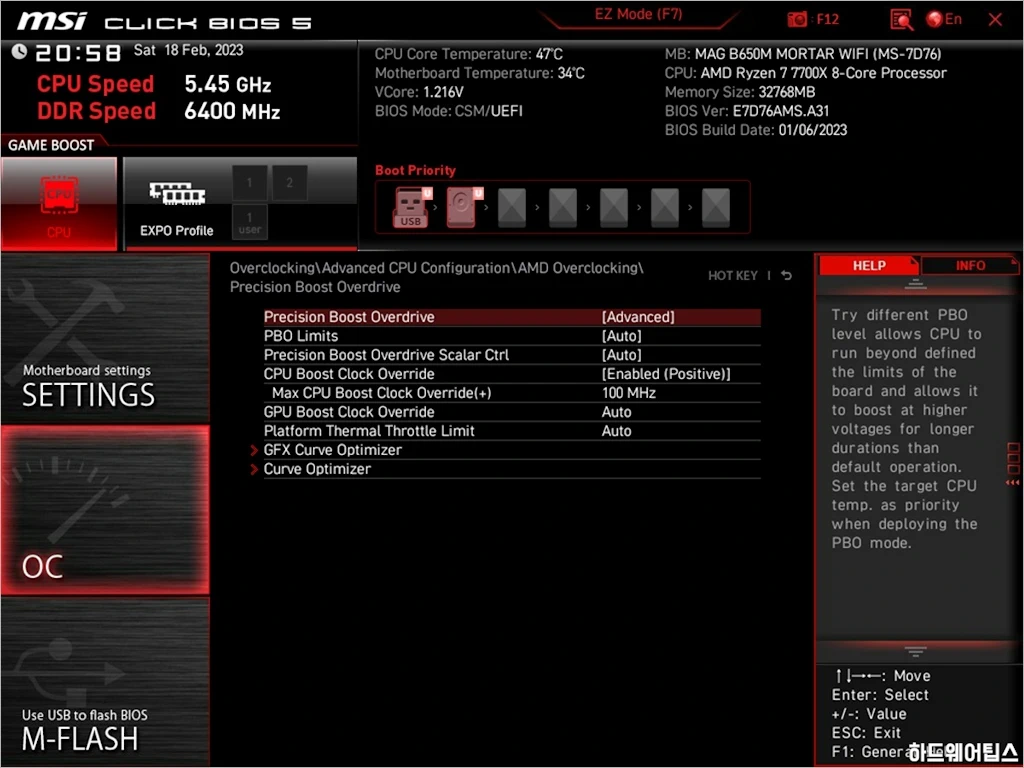Select EXPO profile 1
This screenshot has height=768, width=1024.
[x=249, y=183]
